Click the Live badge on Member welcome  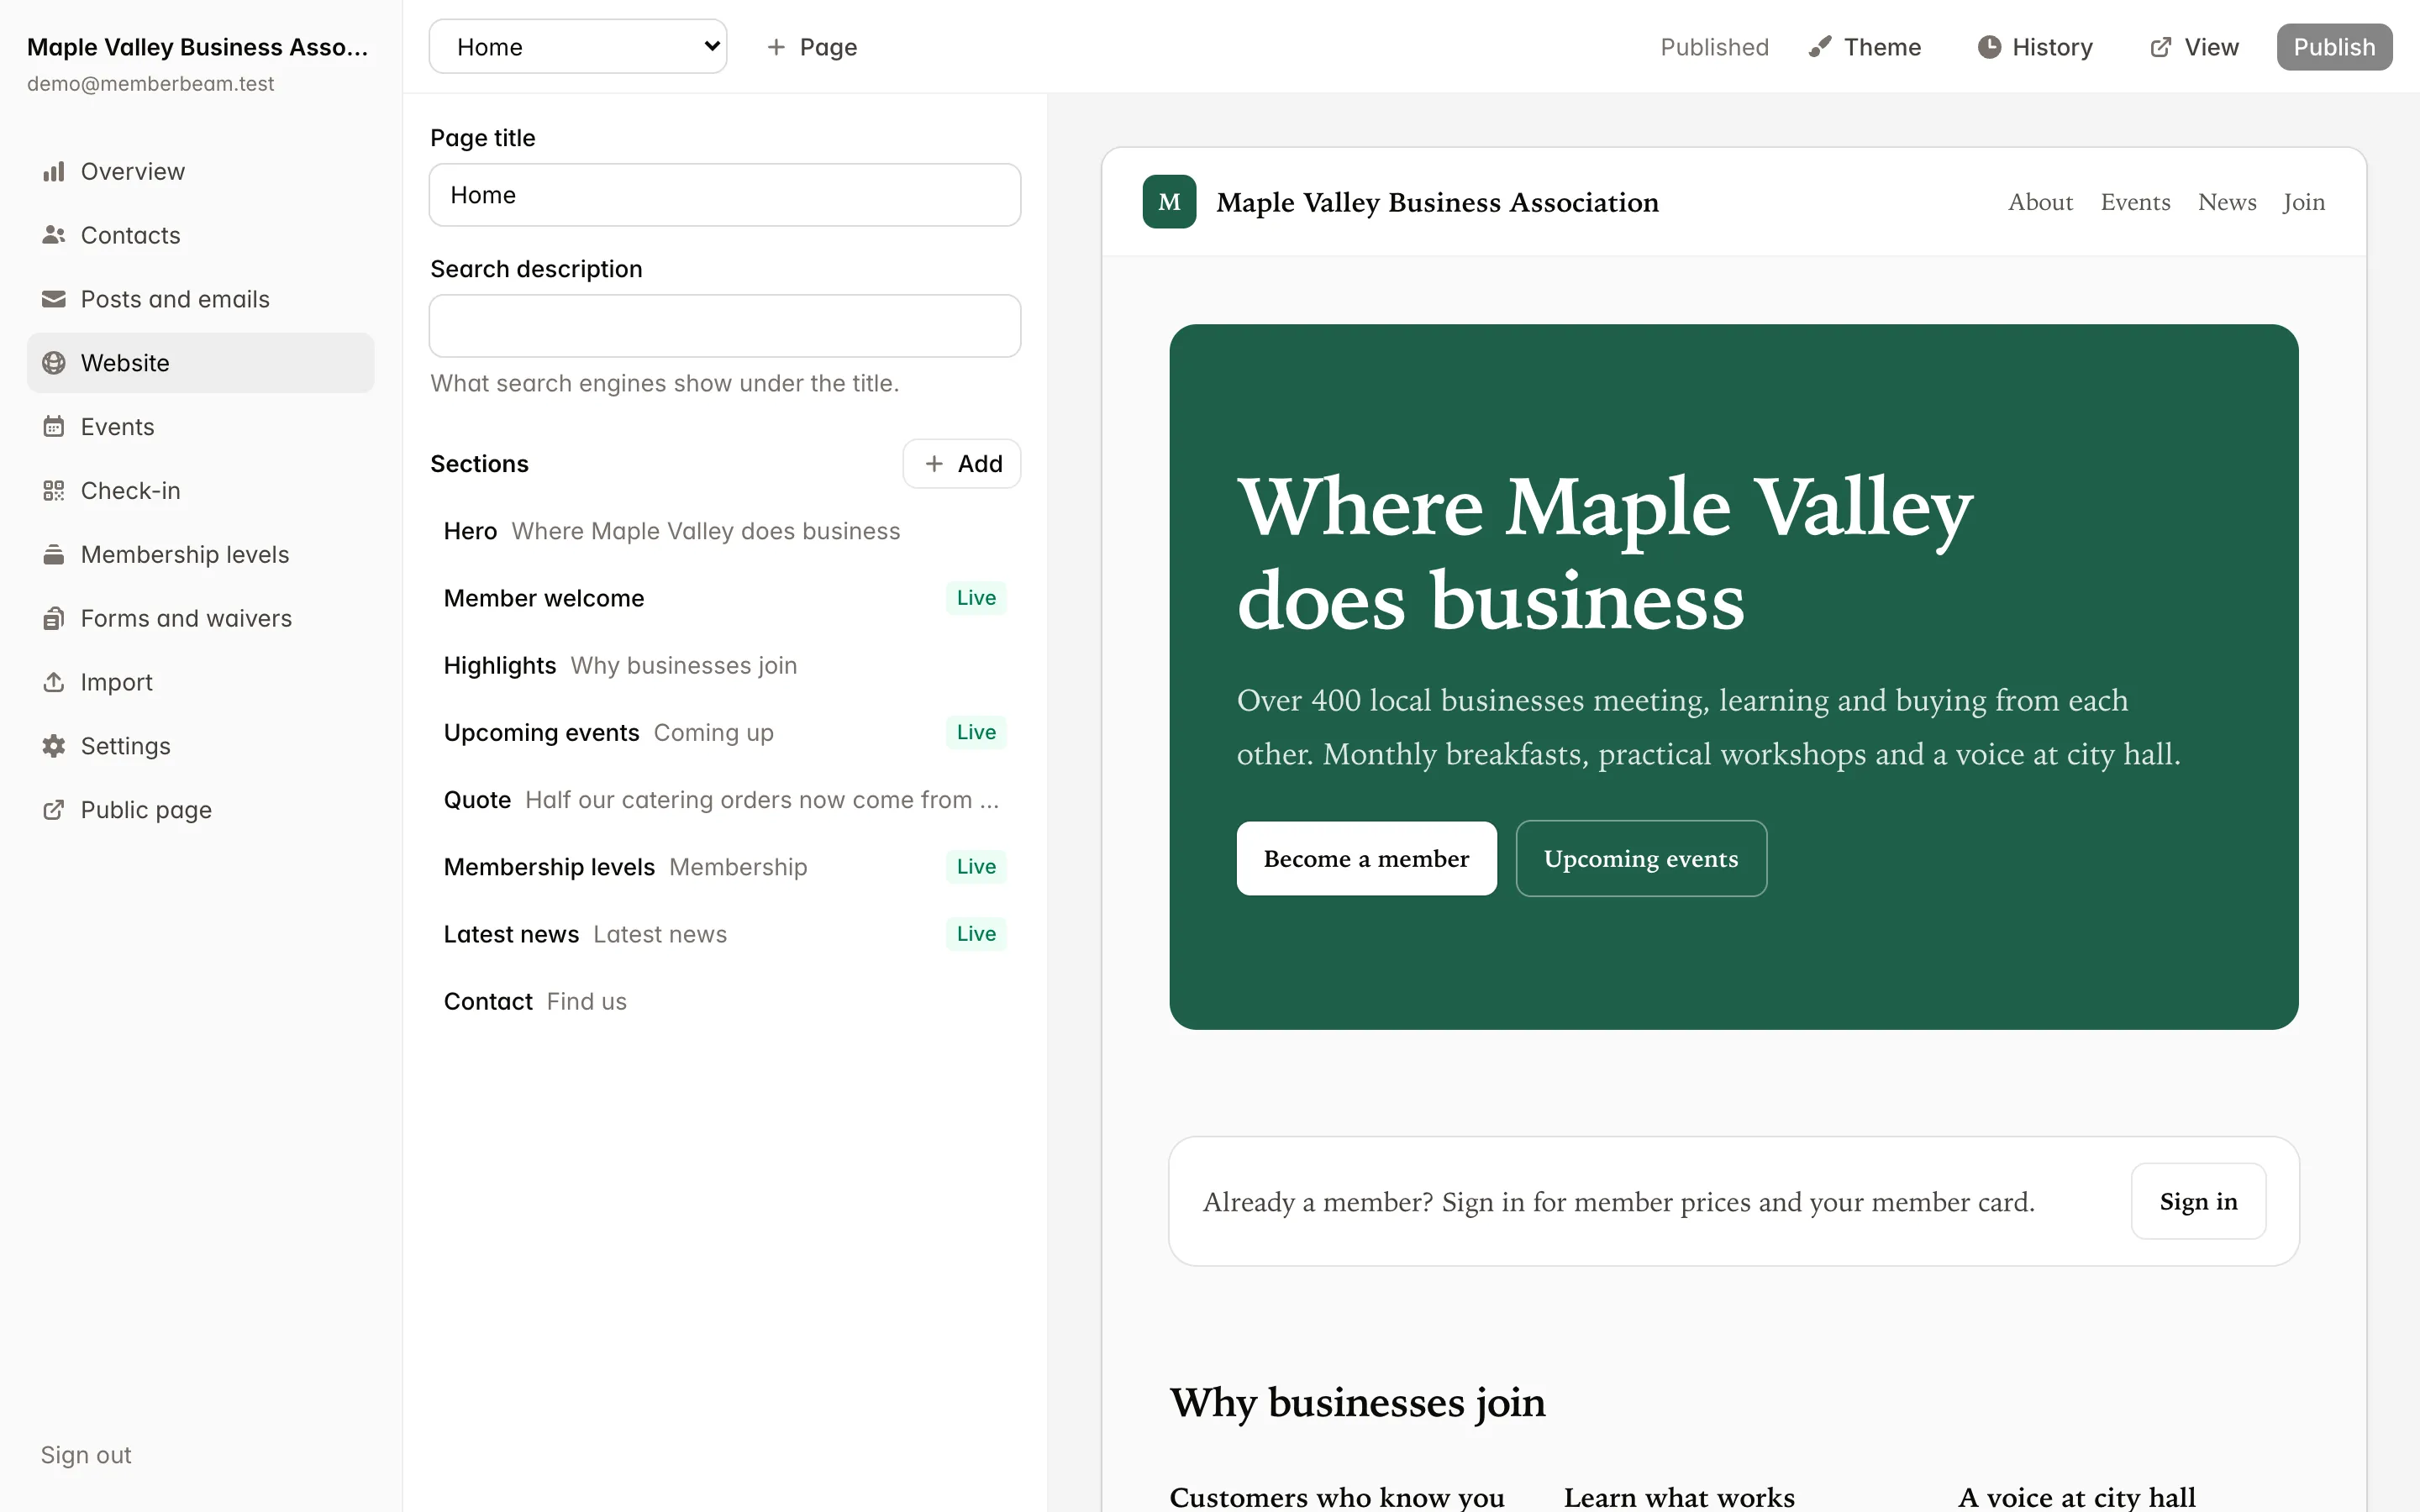click(976, 598)
